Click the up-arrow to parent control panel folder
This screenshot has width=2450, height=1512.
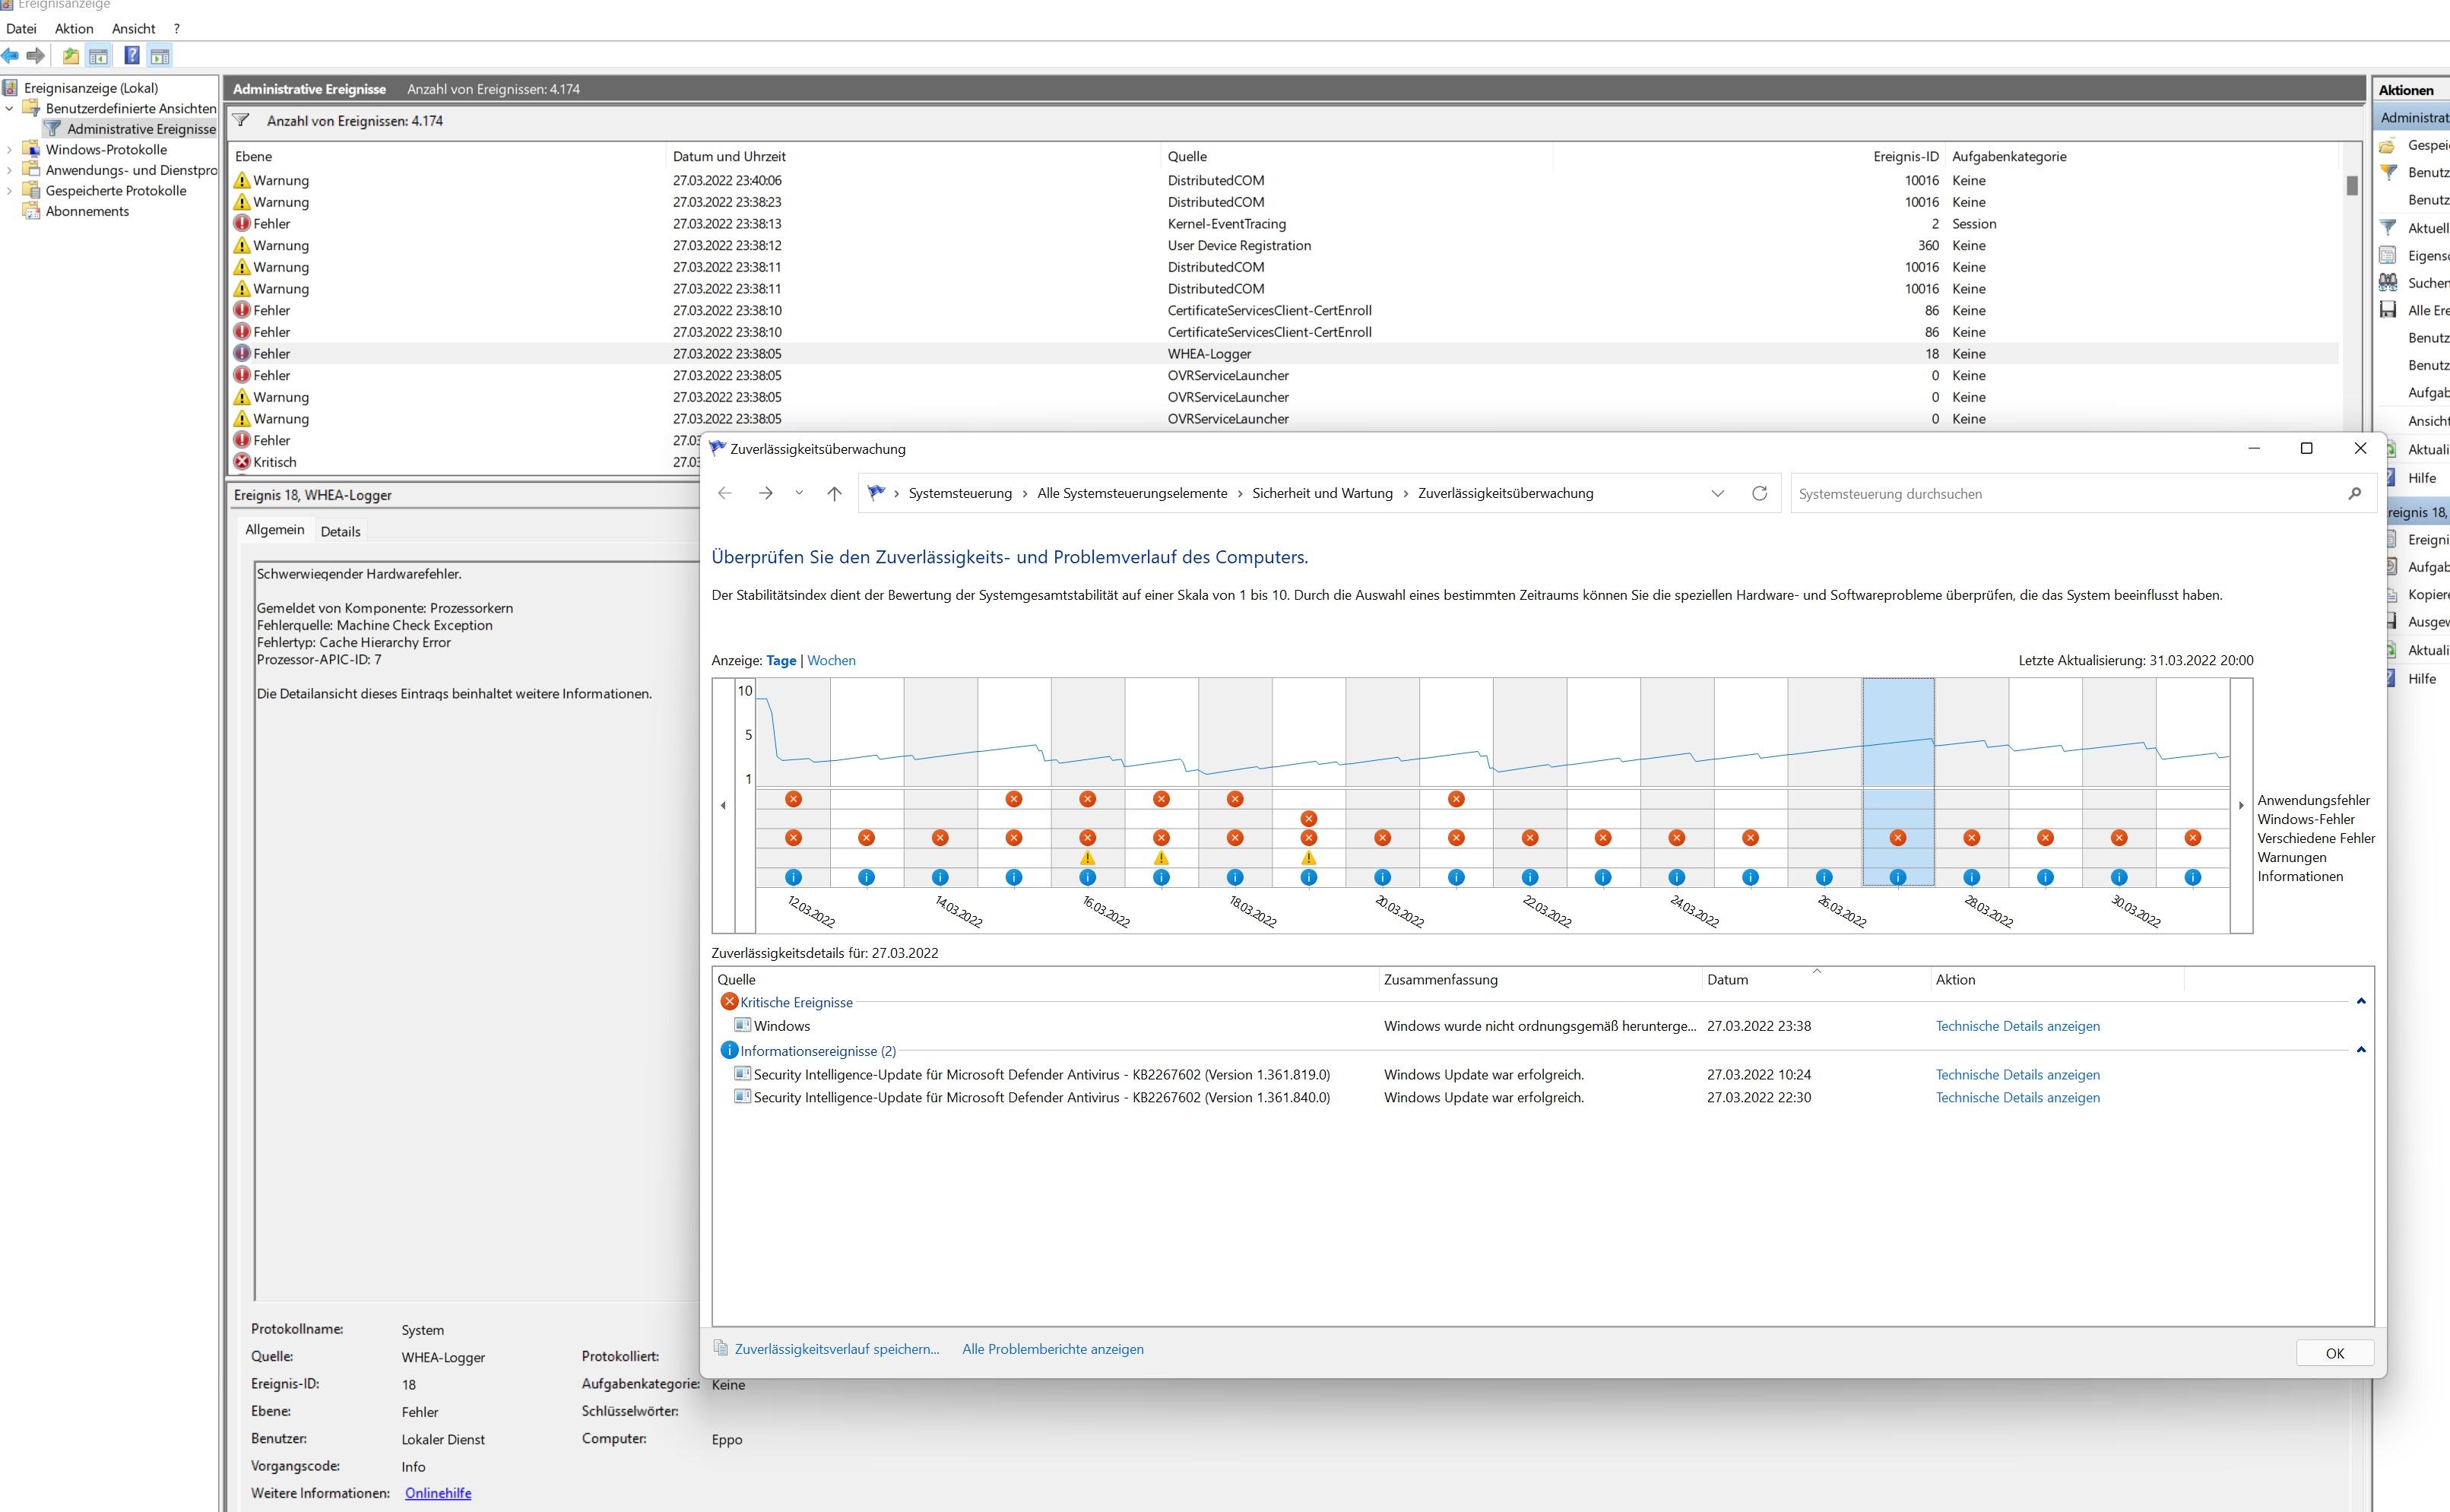coord(834,493)
